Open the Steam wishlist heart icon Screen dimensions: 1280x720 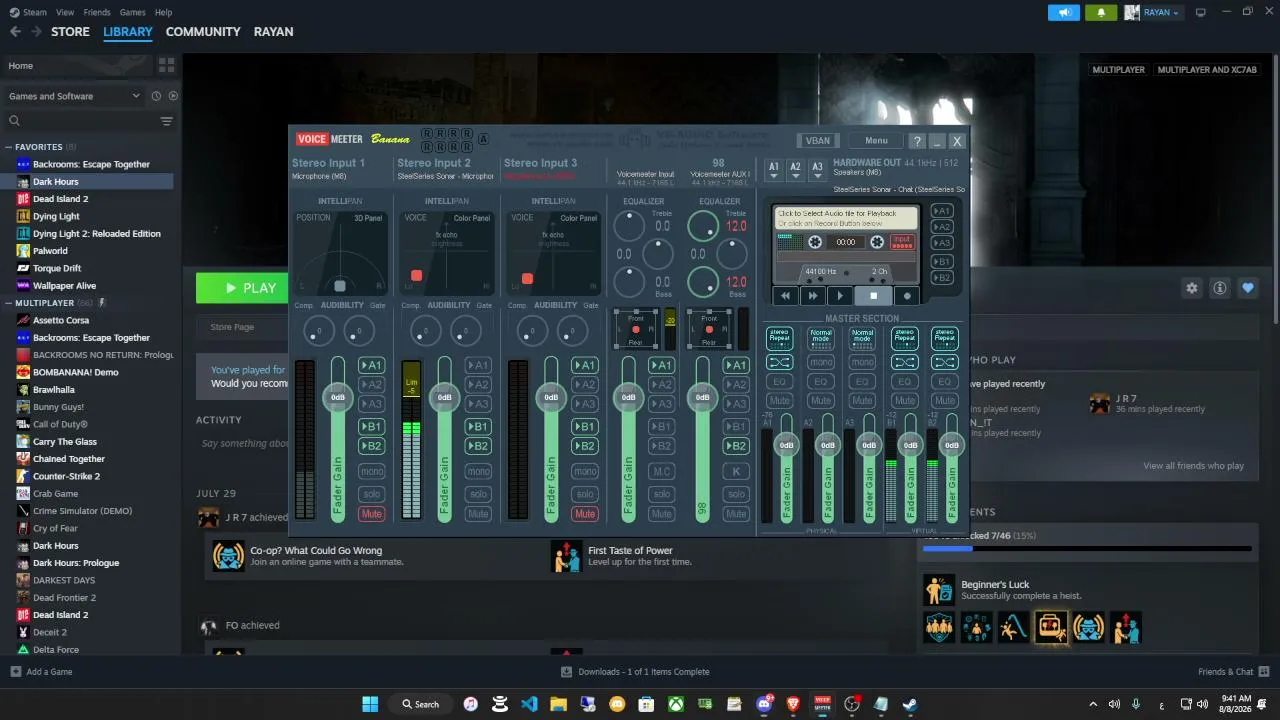click(1248, 288)
